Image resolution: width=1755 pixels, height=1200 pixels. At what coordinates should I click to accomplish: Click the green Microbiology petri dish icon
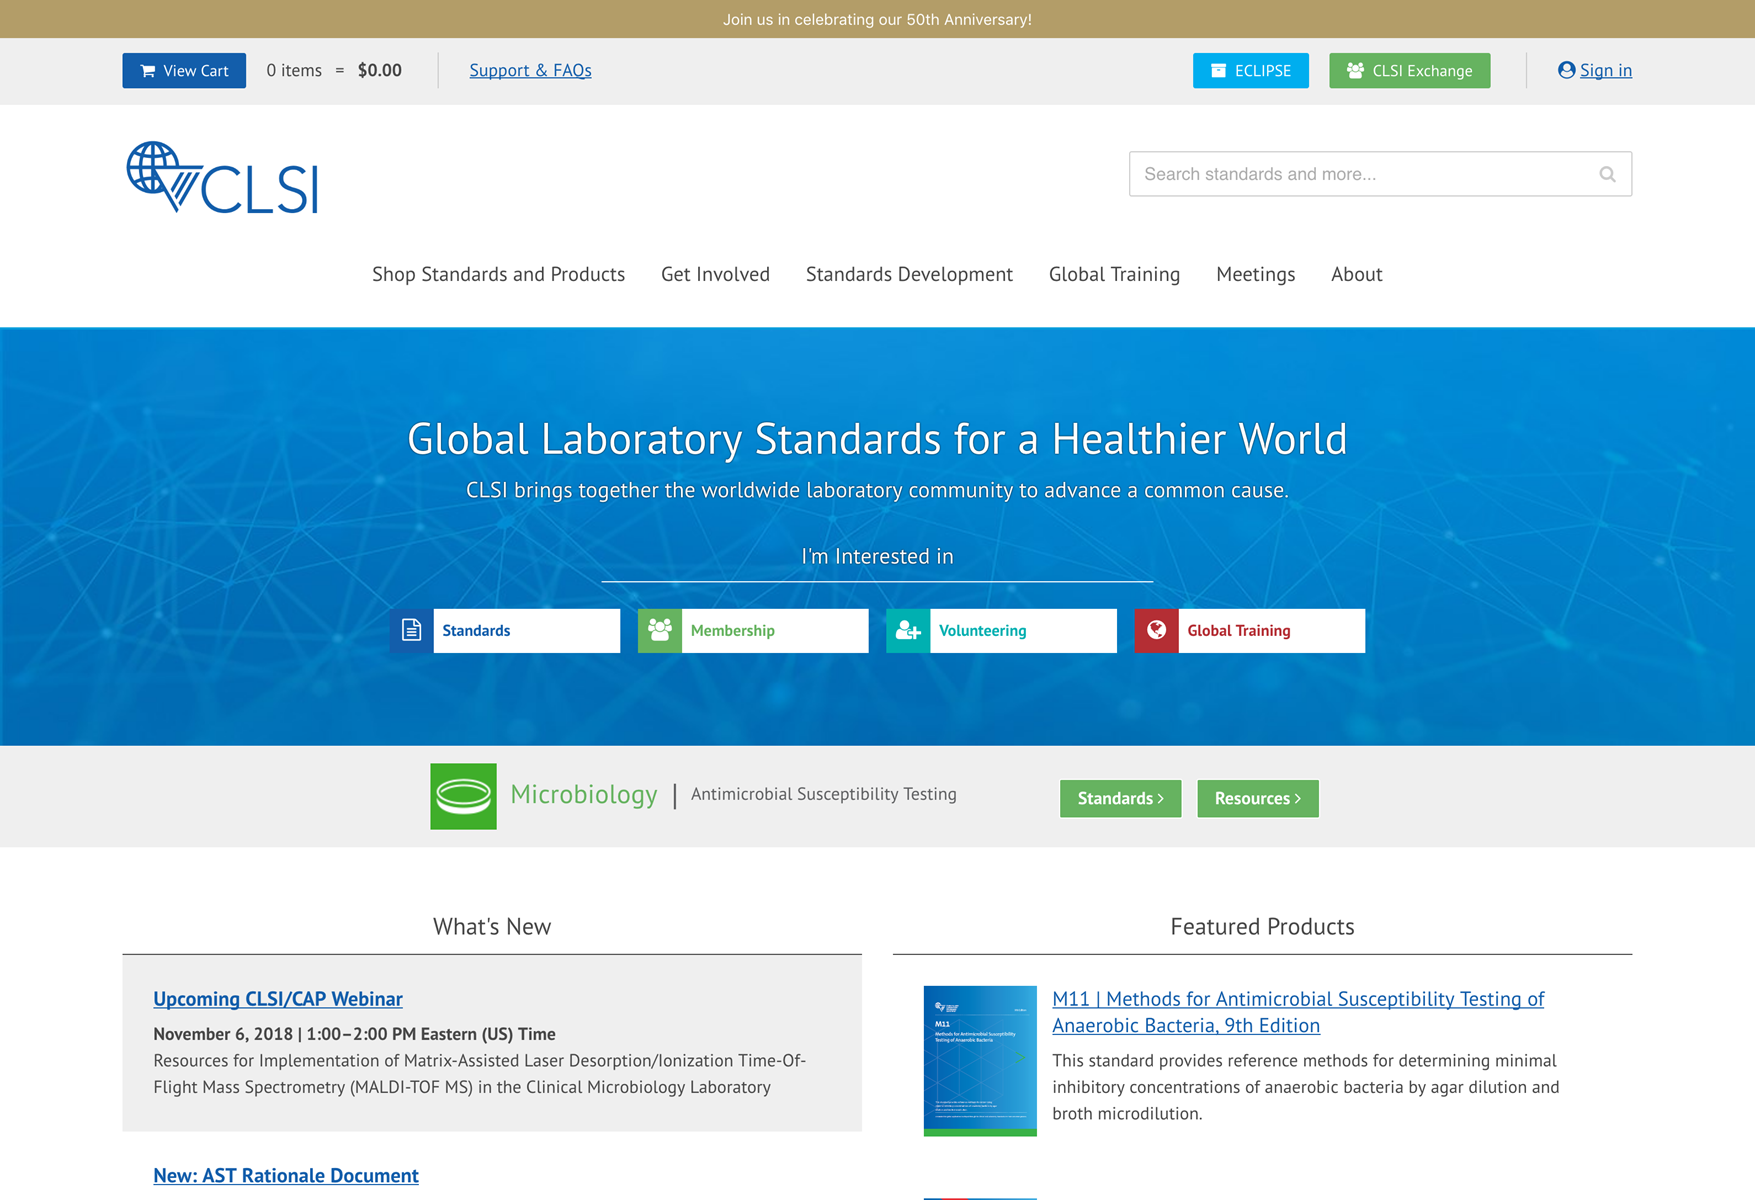tap(463, 796)
